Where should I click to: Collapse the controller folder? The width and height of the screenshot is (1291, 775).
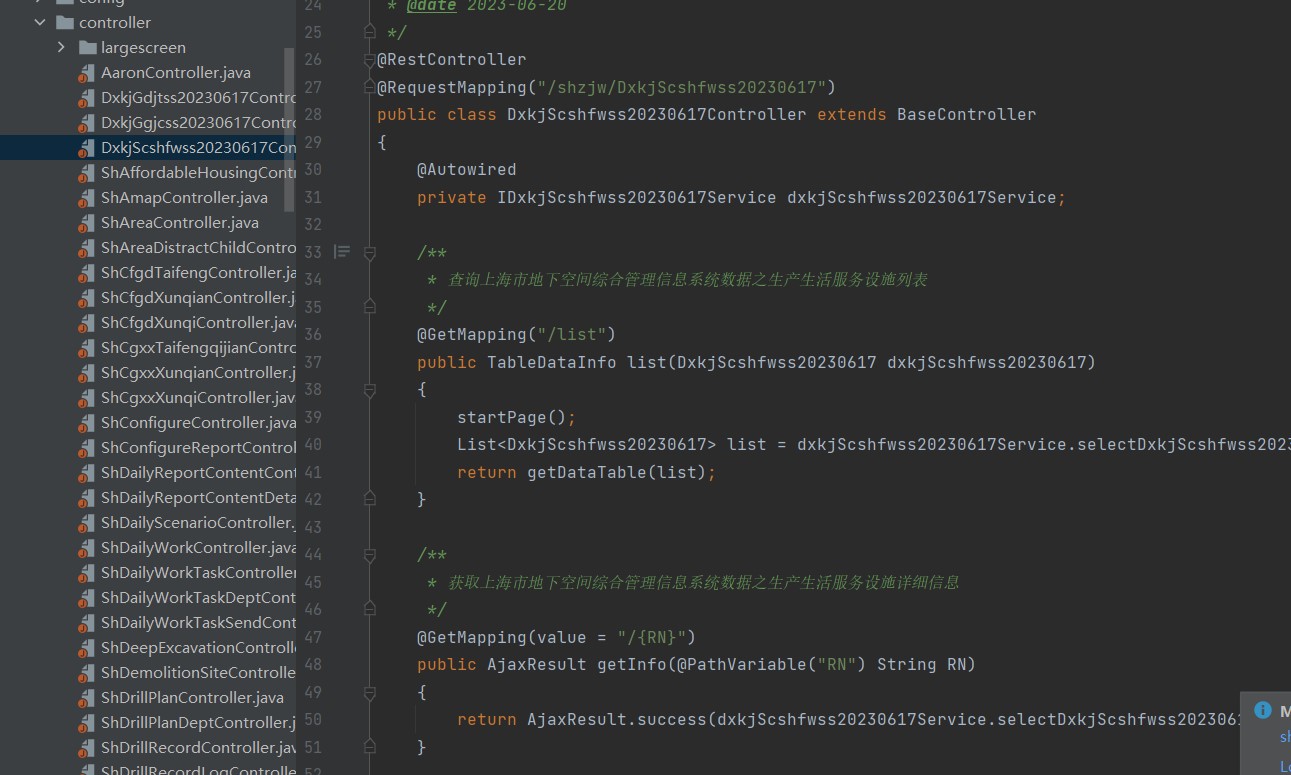click(40, 22)
